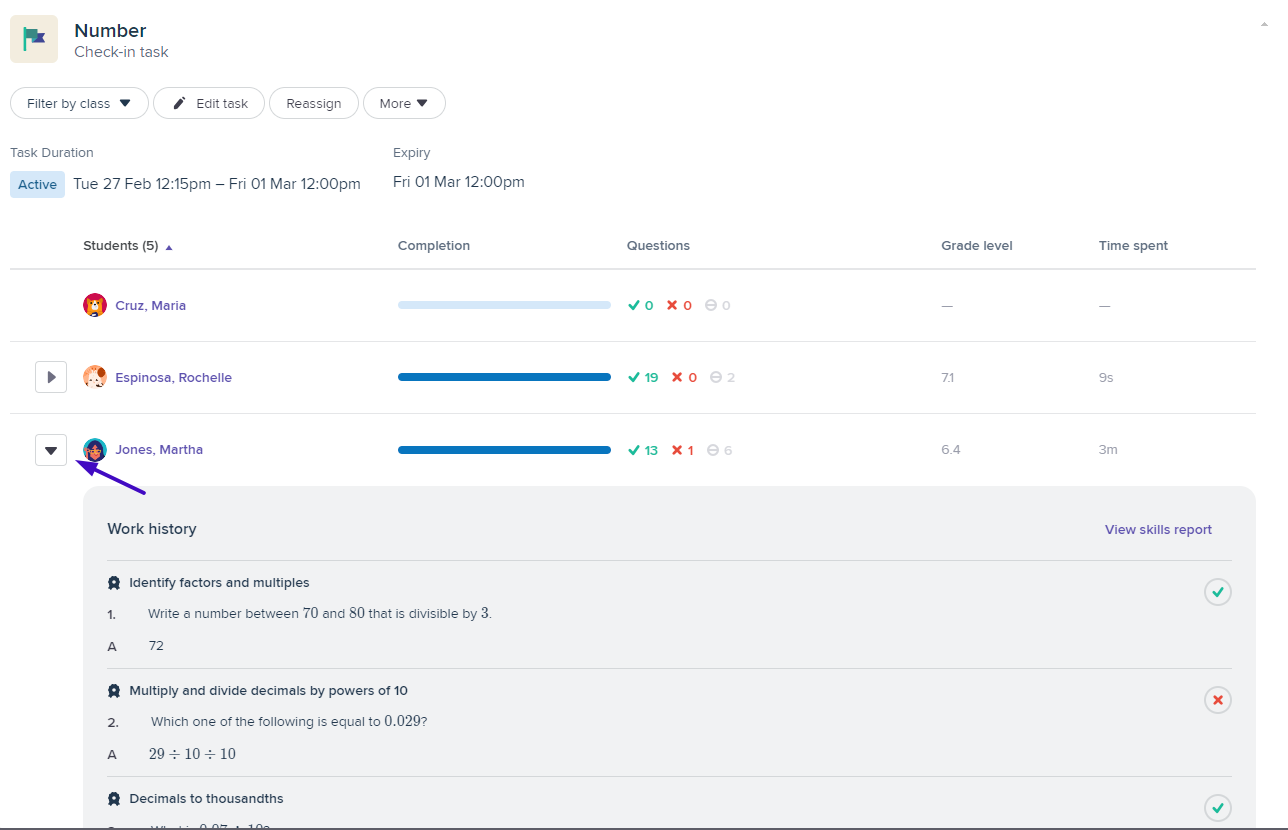This screenshot has width=1288, height=830.
Task: Click the Work history heading
Action: 152,529
